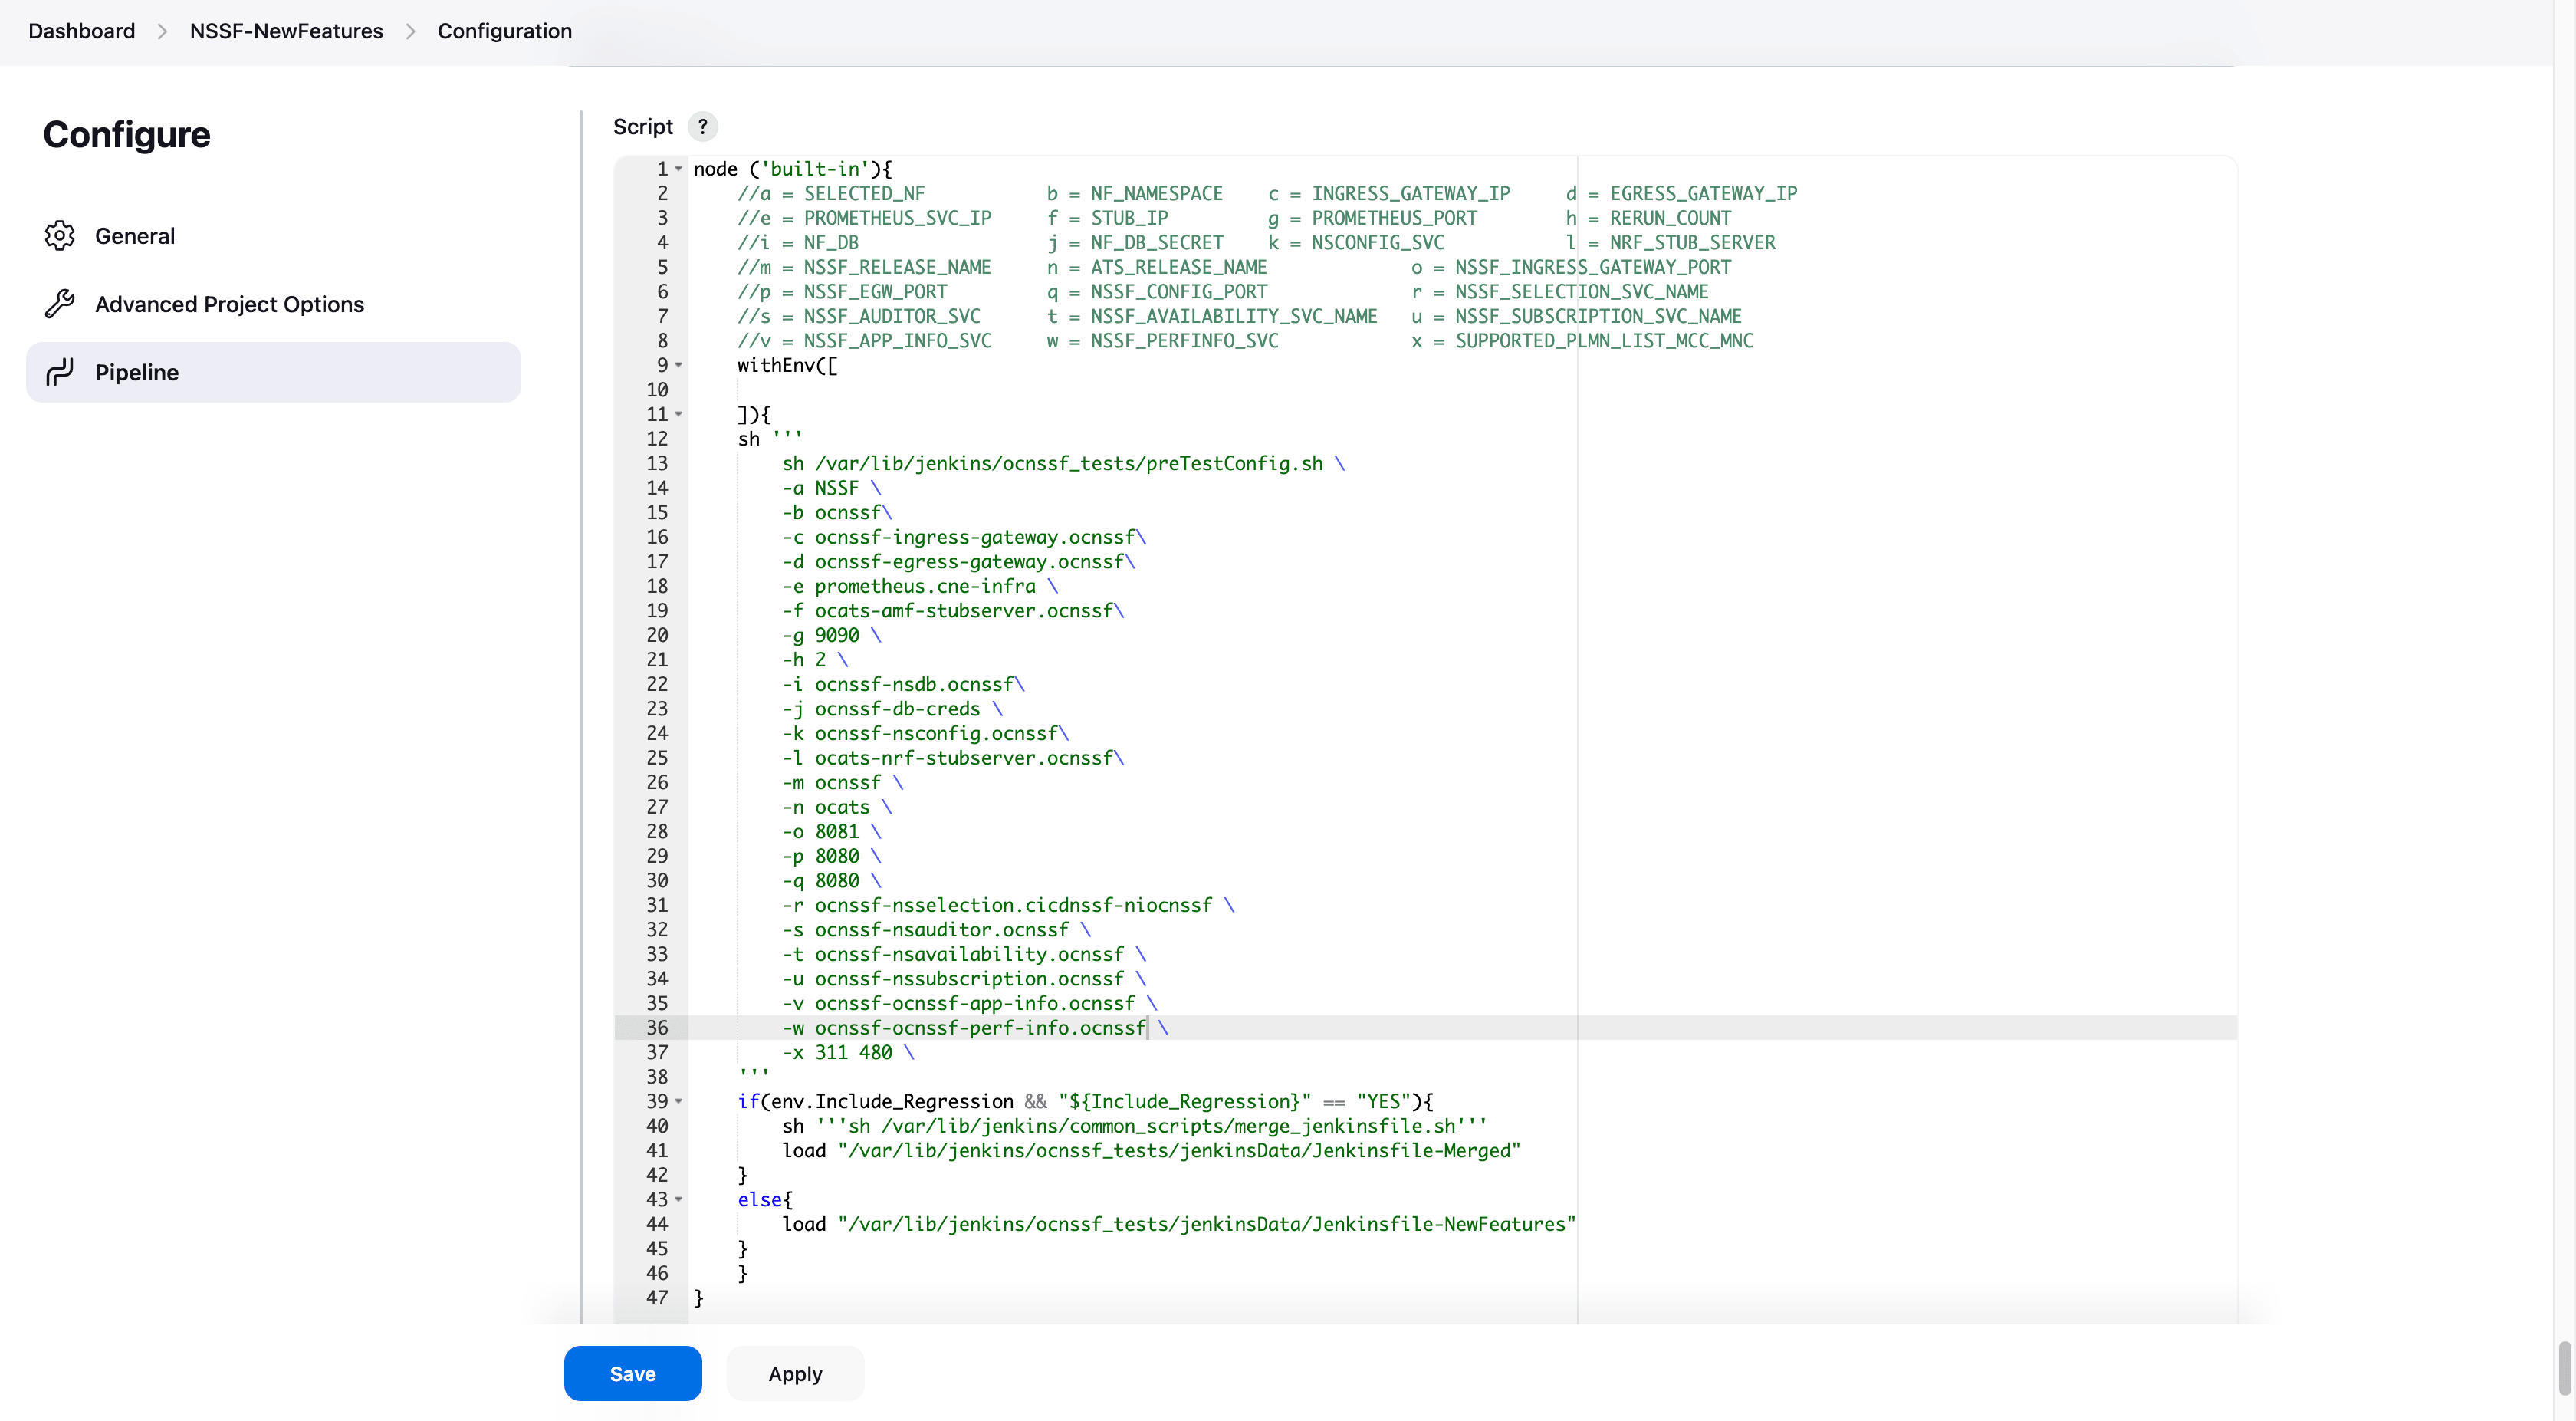Navigate to Dashboard via breadcrumb

coord(81,31)
